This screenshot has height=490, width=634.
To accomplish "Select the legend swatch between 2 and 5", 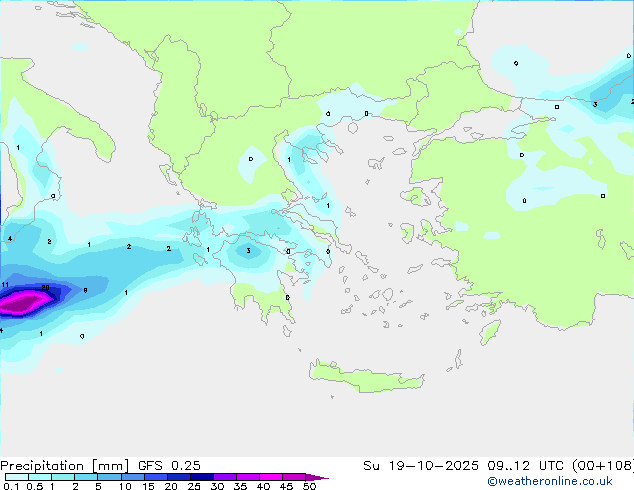I will tap(86, 477).
